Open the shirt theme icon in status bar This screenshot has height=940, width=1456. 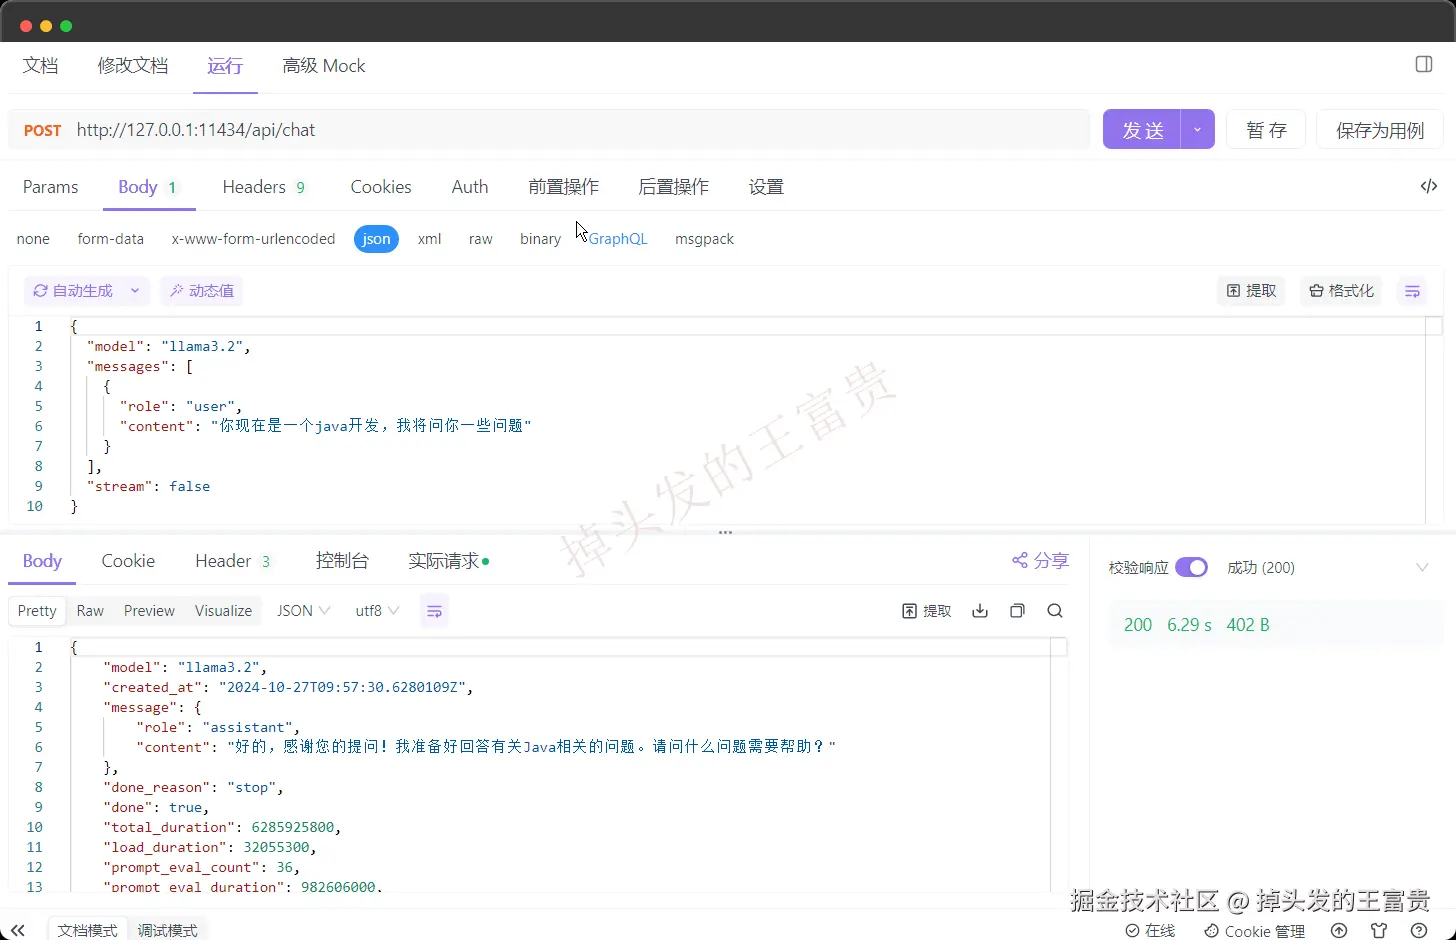click(x=1379, y=930)
